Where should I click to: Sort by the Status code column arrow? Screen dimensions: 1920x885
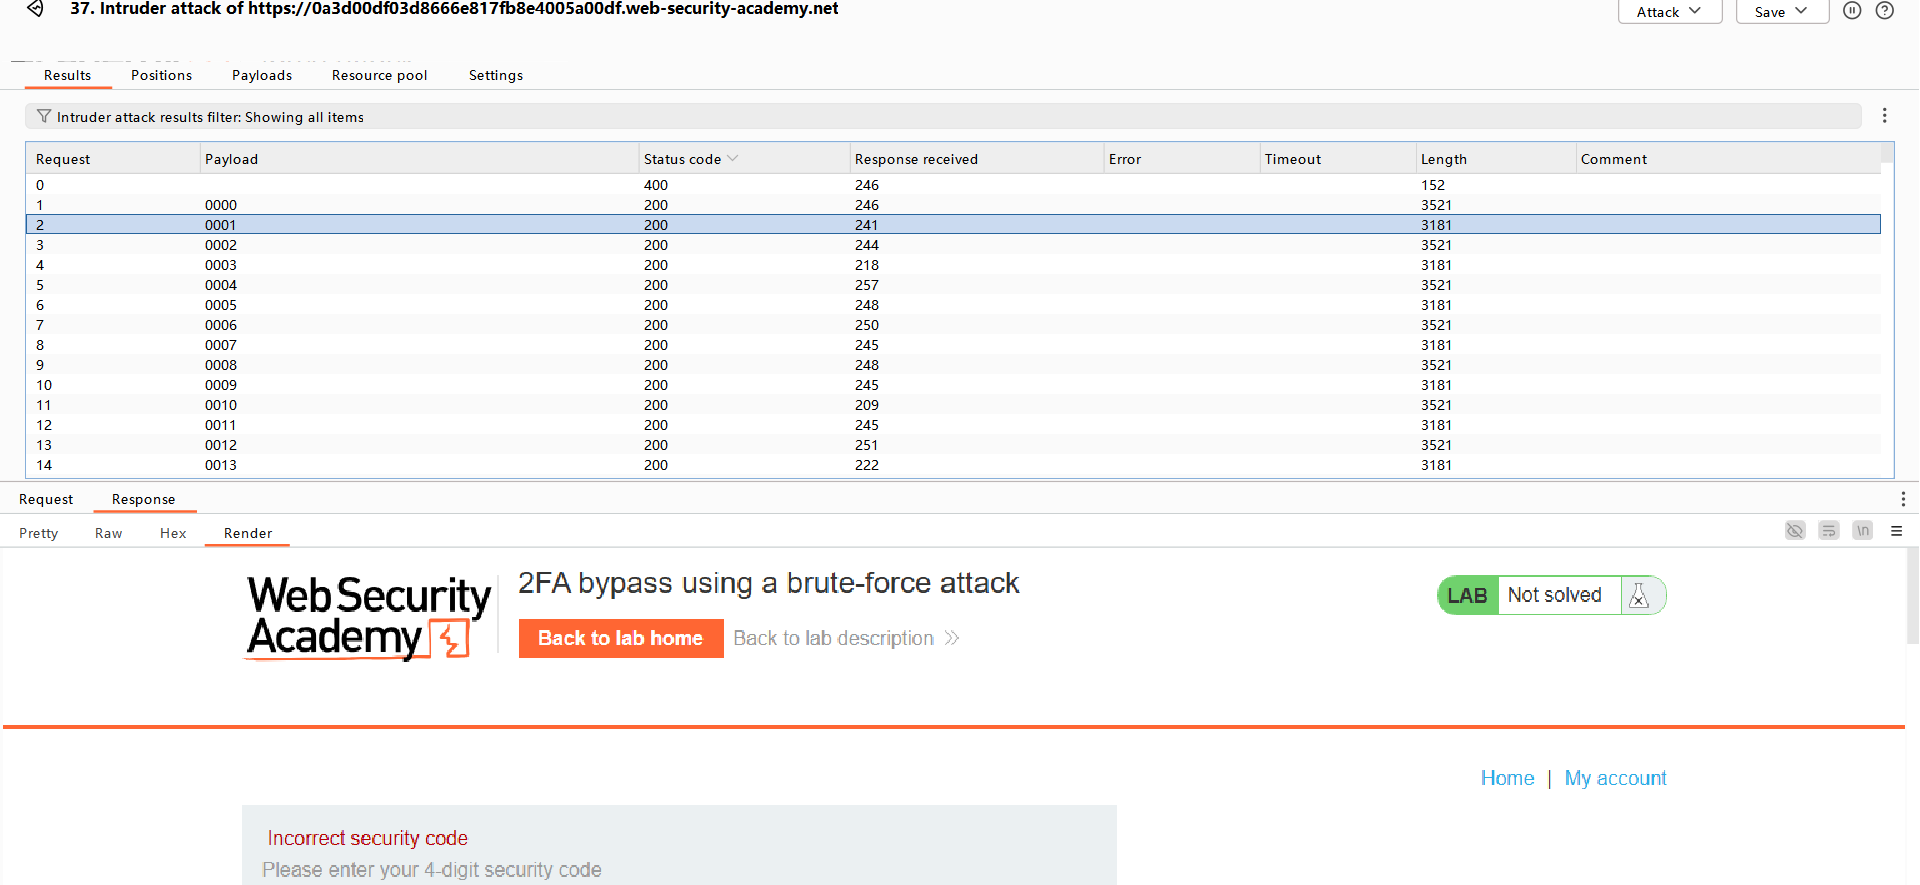733,159
